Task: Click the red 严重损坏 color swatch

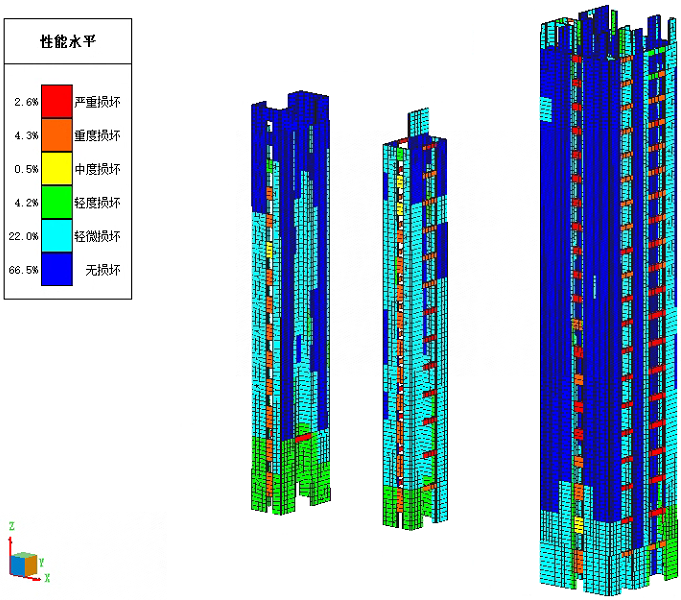Action: (56, 102)
